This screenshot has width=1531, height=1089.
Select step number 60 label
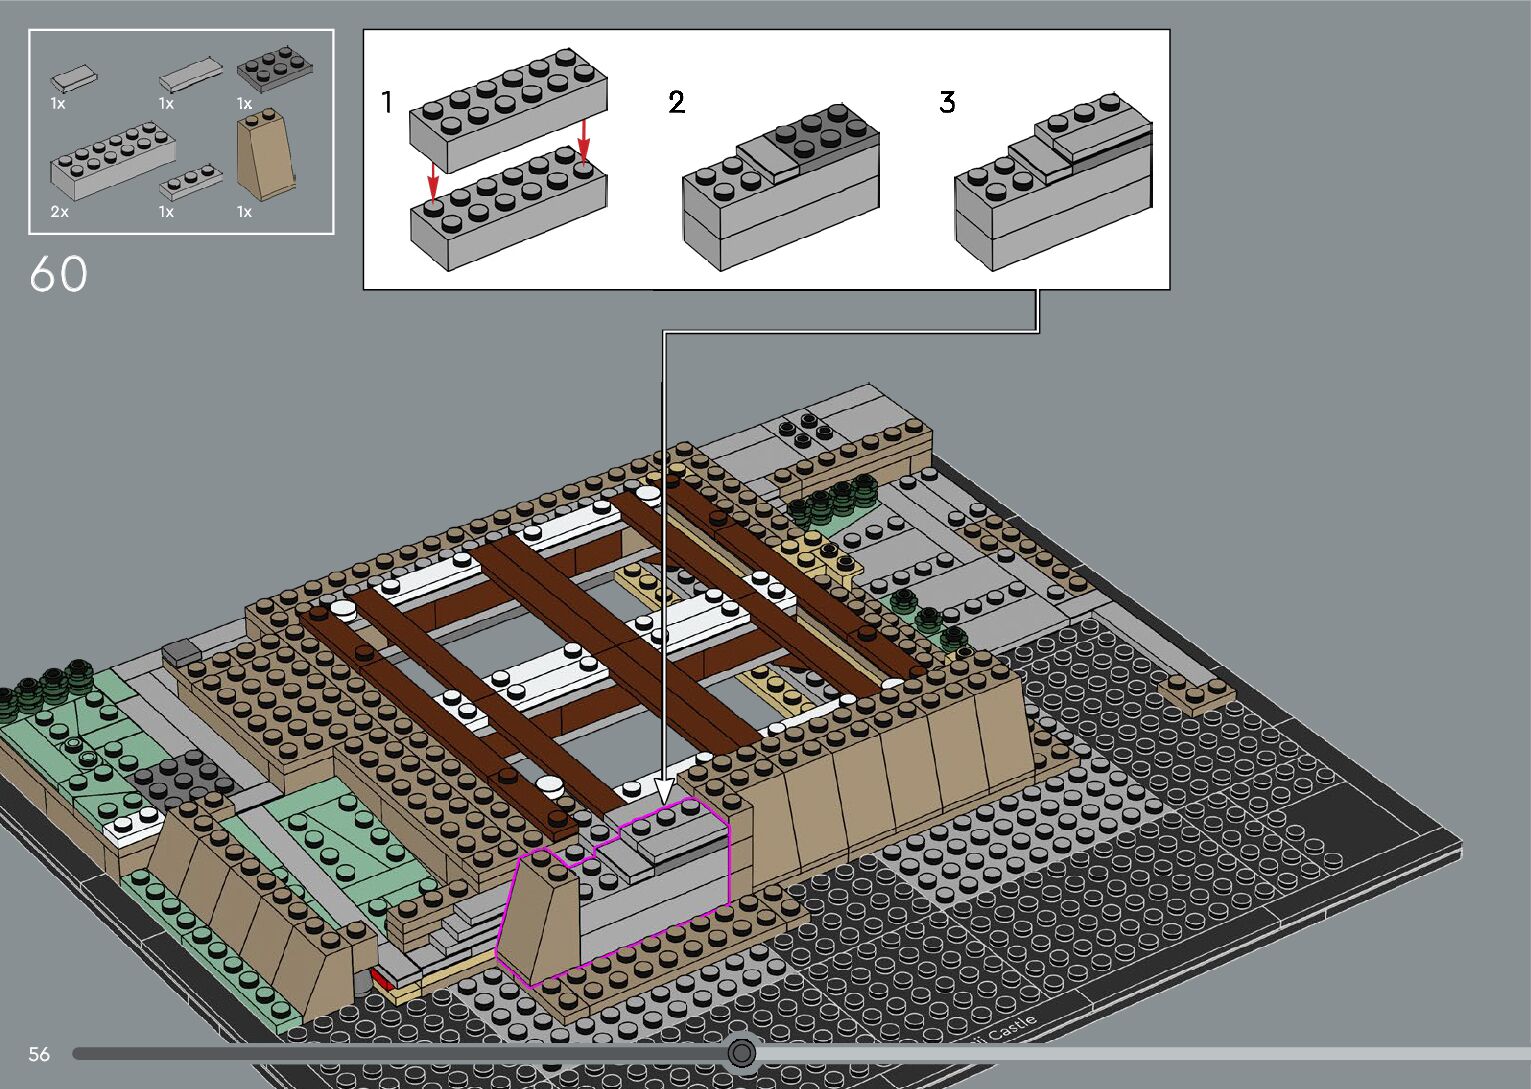58,275
